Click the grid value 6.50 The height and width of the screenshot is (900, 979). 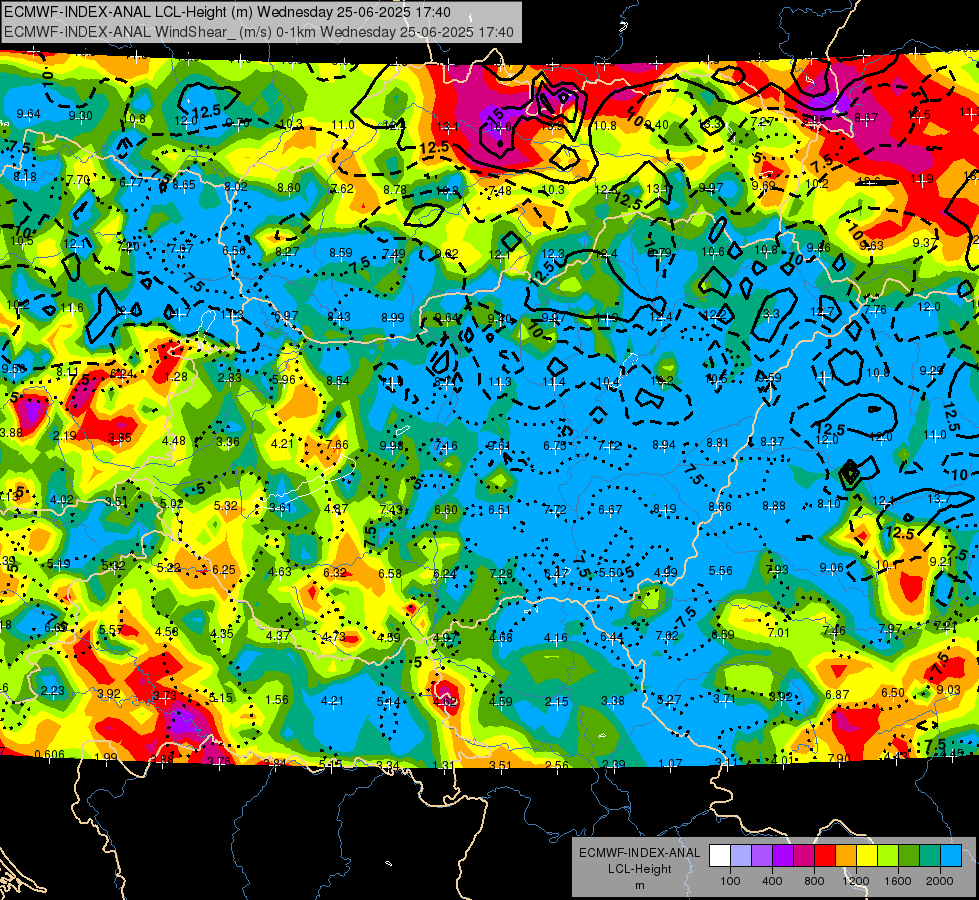(x=893, y=692)
